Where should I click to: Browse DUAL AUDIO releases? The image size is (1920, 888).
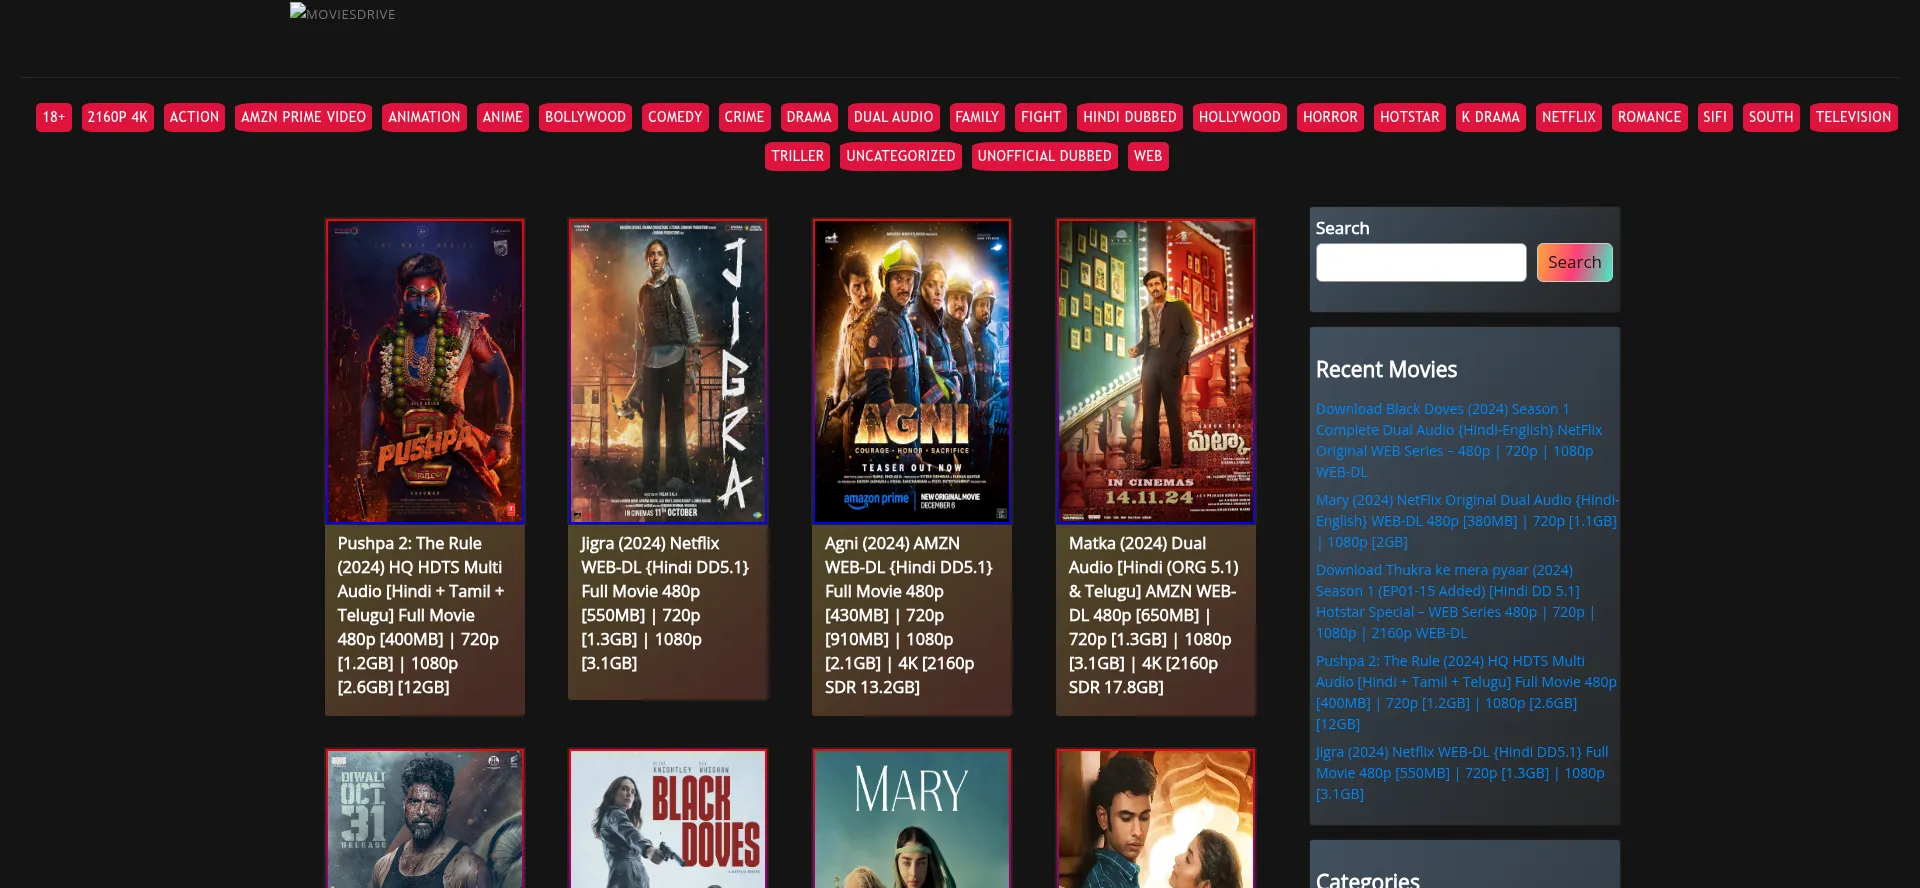pos(893,117)
